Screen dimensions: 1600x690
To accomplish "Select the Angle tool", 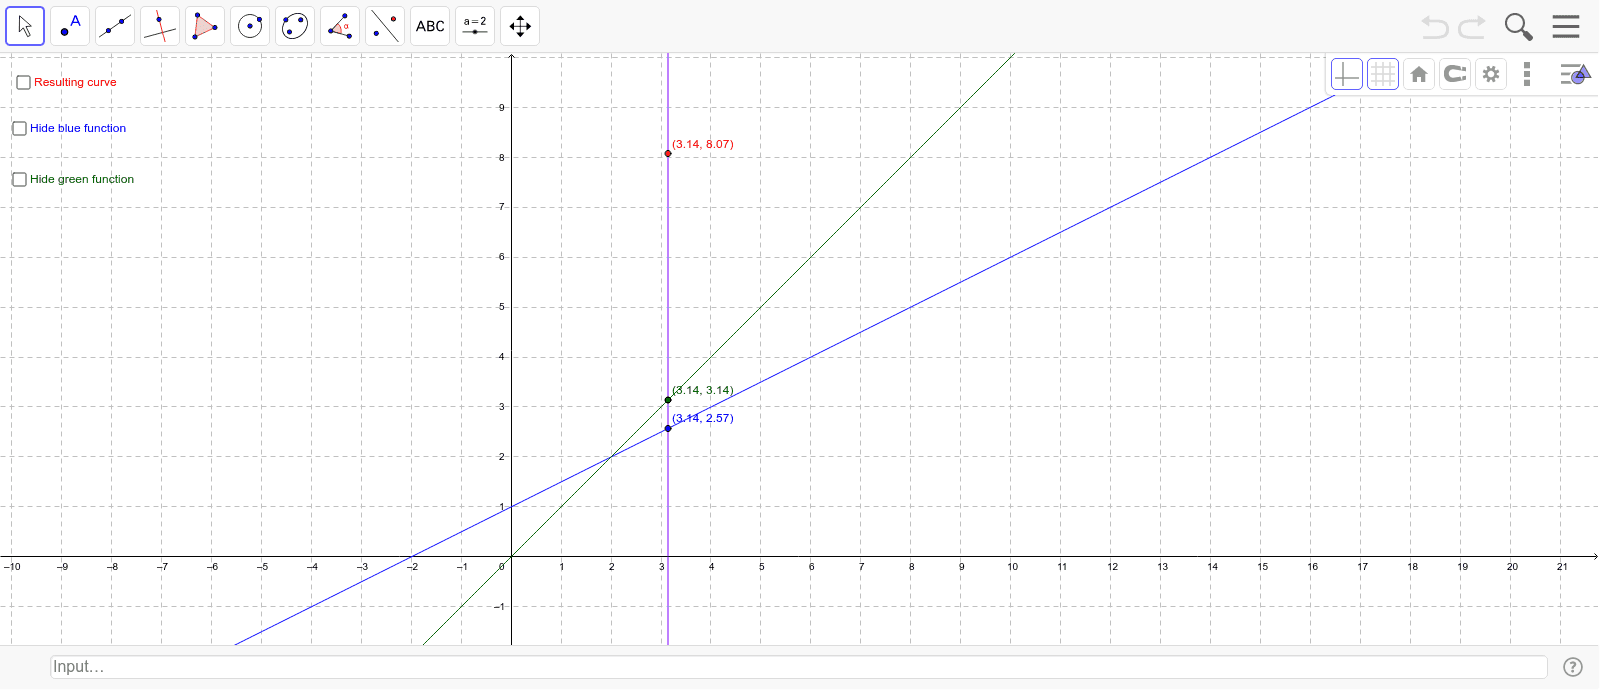I will pos(340,26).
